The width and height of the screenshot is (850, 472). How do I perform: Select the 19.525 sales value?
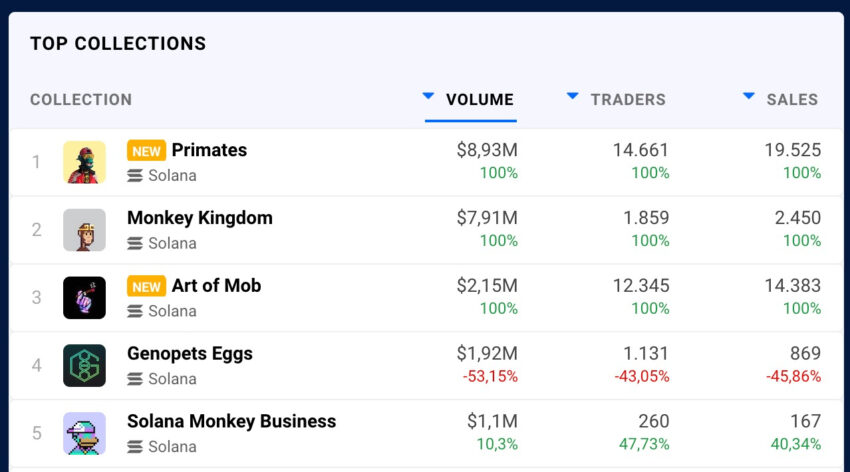(x=793, y=150)
